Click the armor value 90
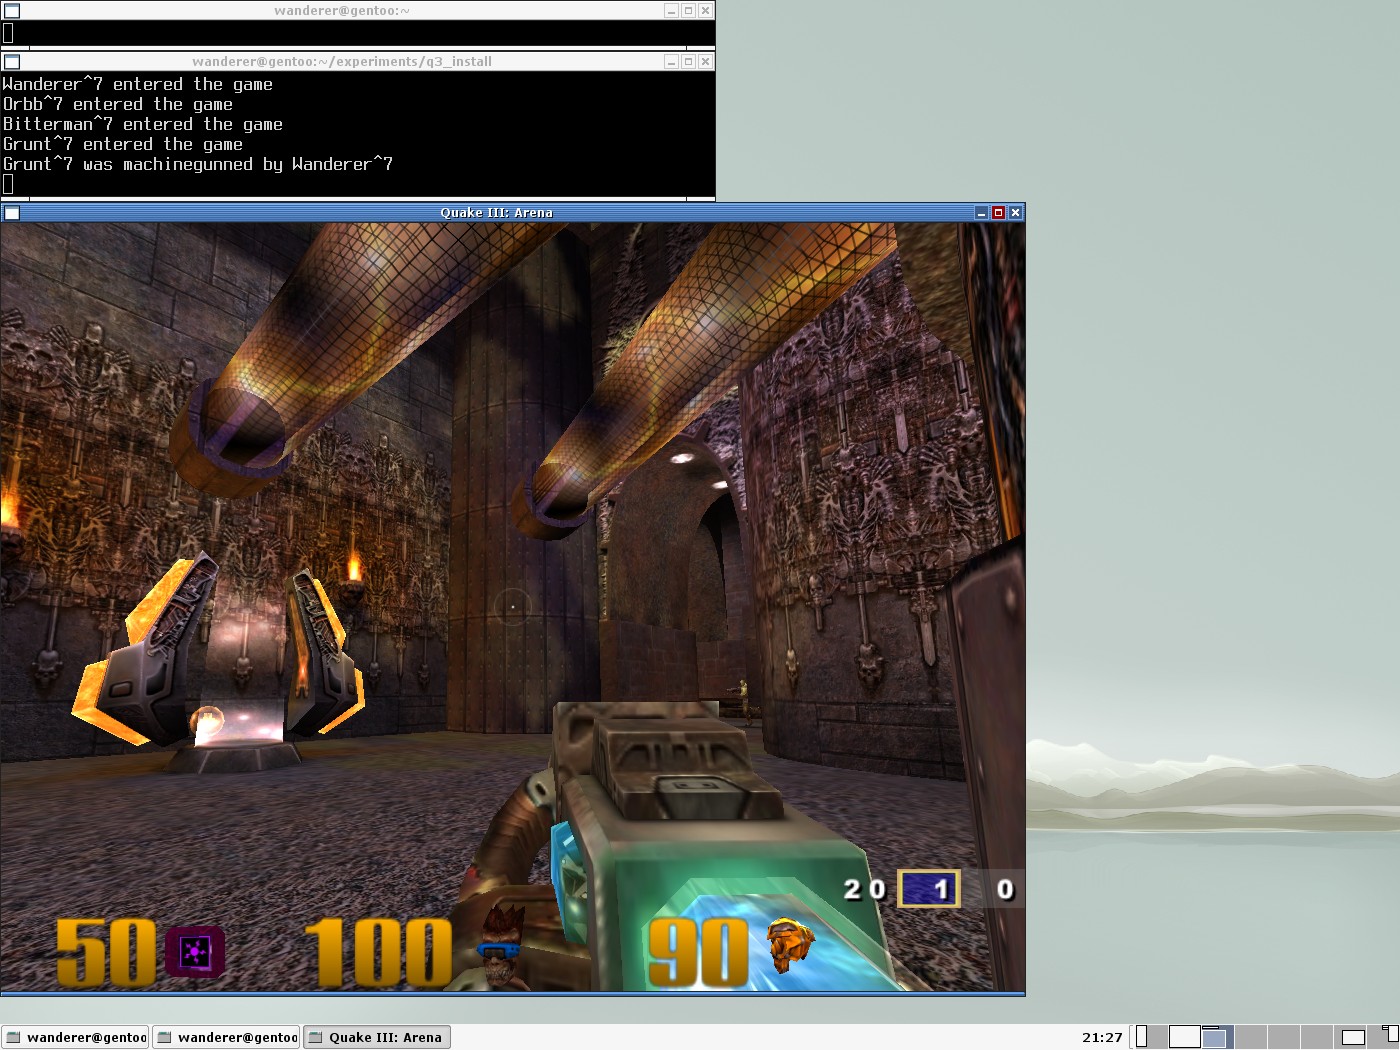 (698, 952)
